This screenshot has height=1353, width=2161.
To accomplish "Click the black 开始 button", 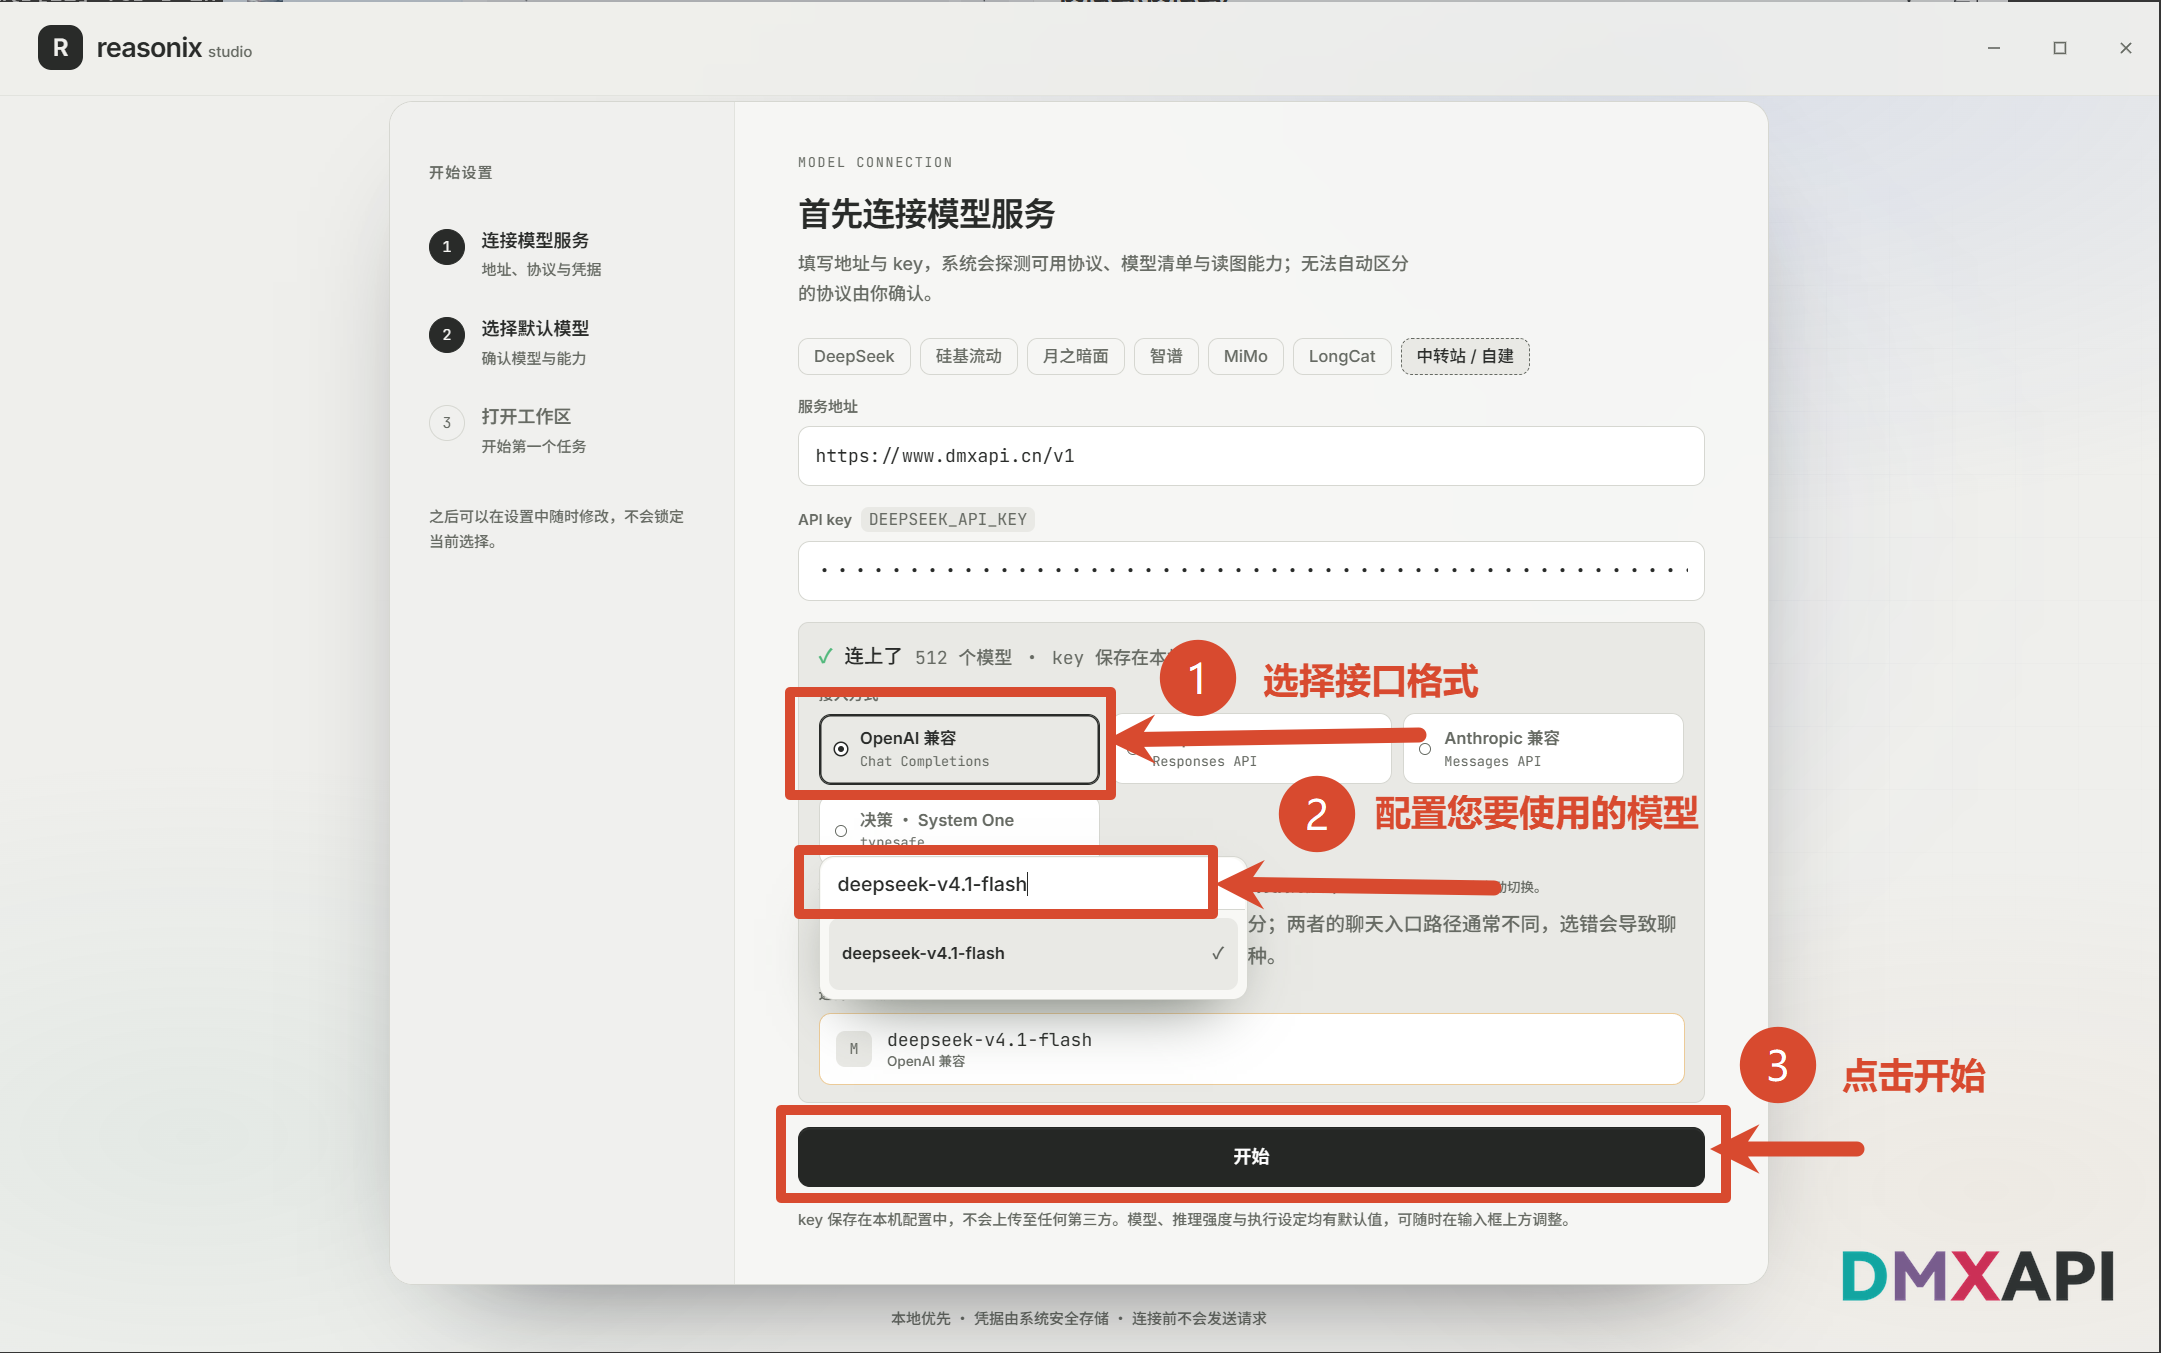I will click(1251, 1157).
